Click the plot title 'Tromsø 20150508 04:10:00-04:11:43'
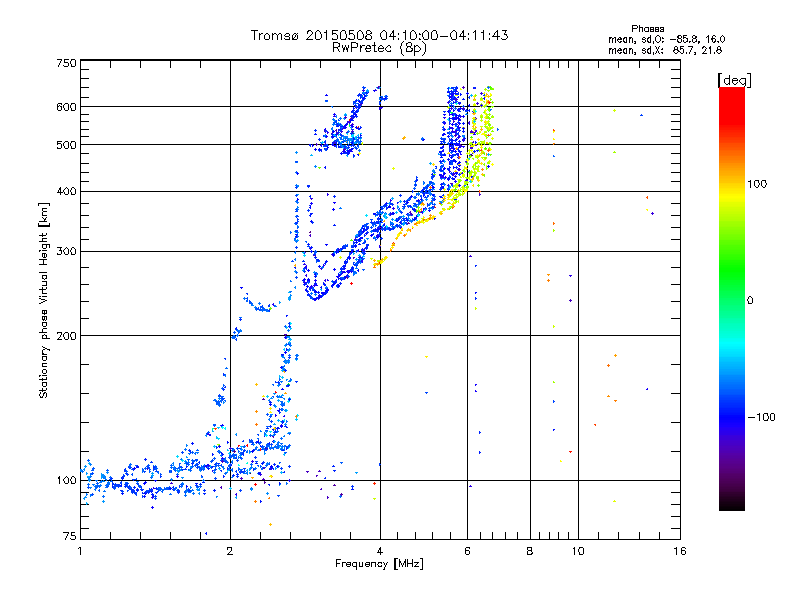Image resolution: width=800 pixels, height=600 pixels. (379, 35)
